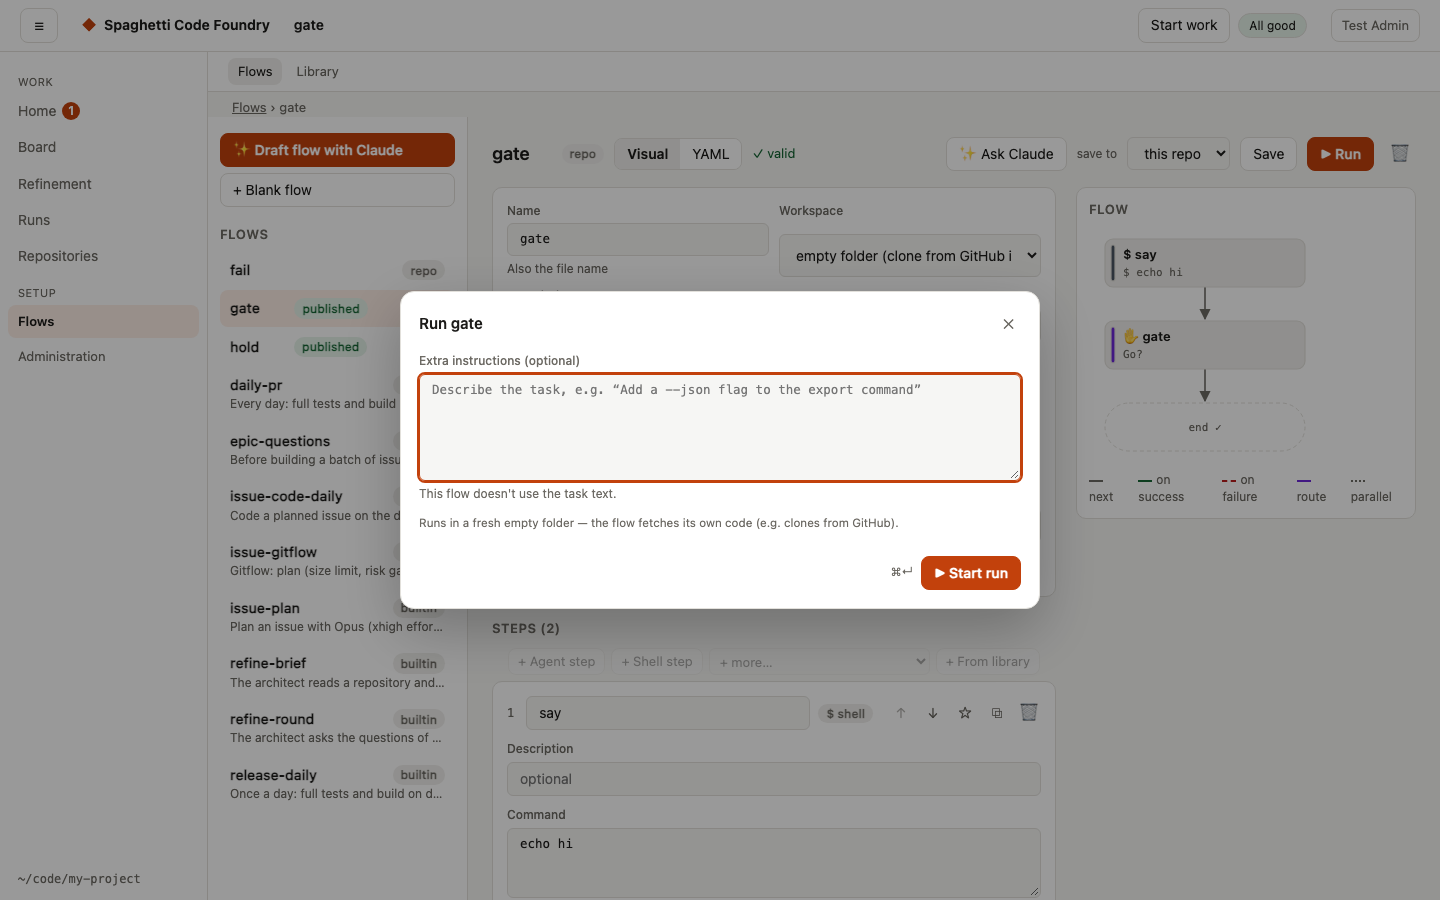This screenshot has height=900, width=1440.
Task: Delete the flow with the top trash icon
Action: pos(1400,153)
